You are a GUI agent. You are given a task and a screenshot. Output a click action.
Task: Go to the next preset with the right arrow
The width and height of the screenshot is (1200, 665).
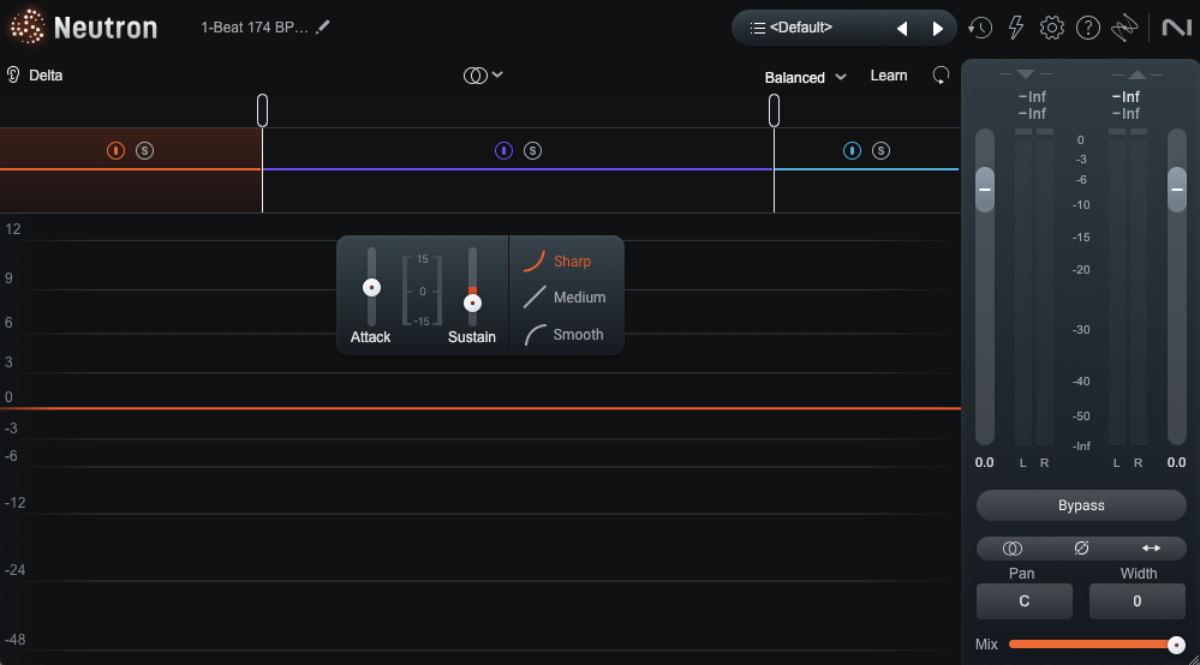[938, 29]
